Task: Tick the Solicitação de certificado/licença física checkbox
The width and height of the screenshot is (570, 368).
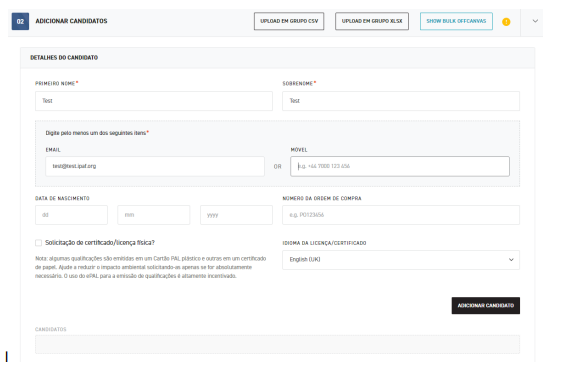Action: (x=38, y=243)
